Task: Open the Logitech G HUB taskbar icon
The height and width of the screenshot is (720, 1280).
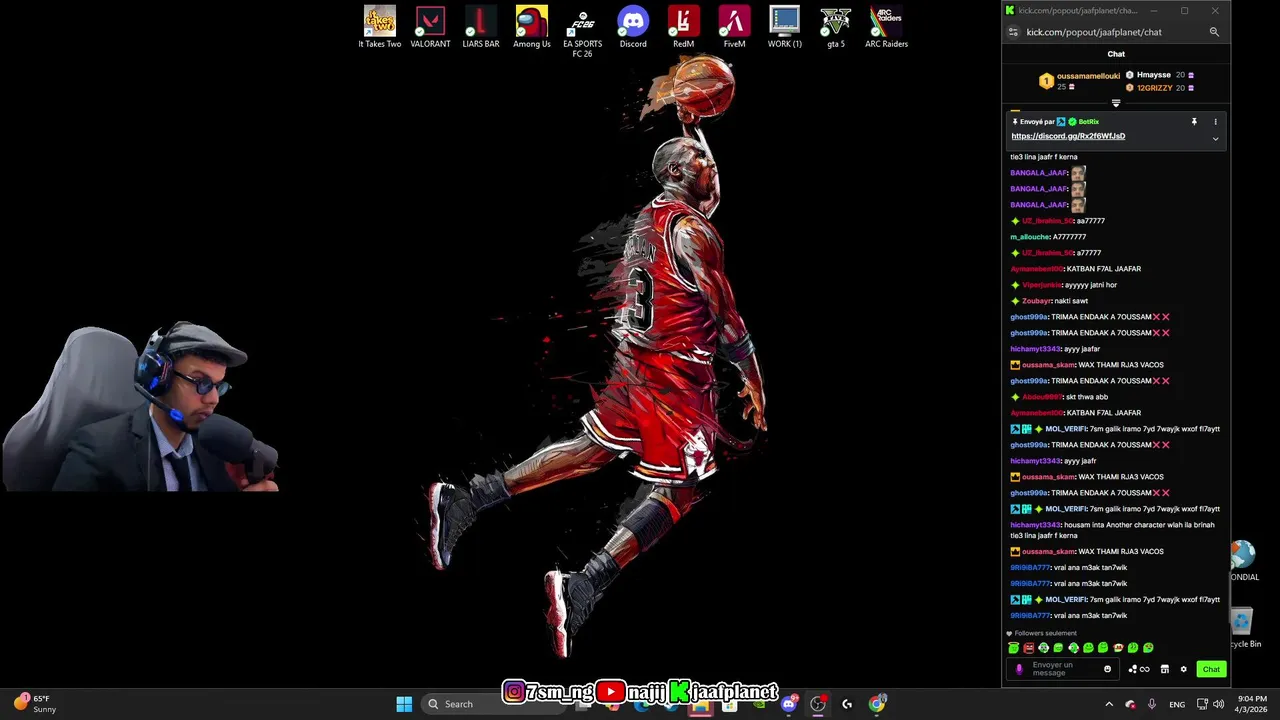Action: (847, 704)
